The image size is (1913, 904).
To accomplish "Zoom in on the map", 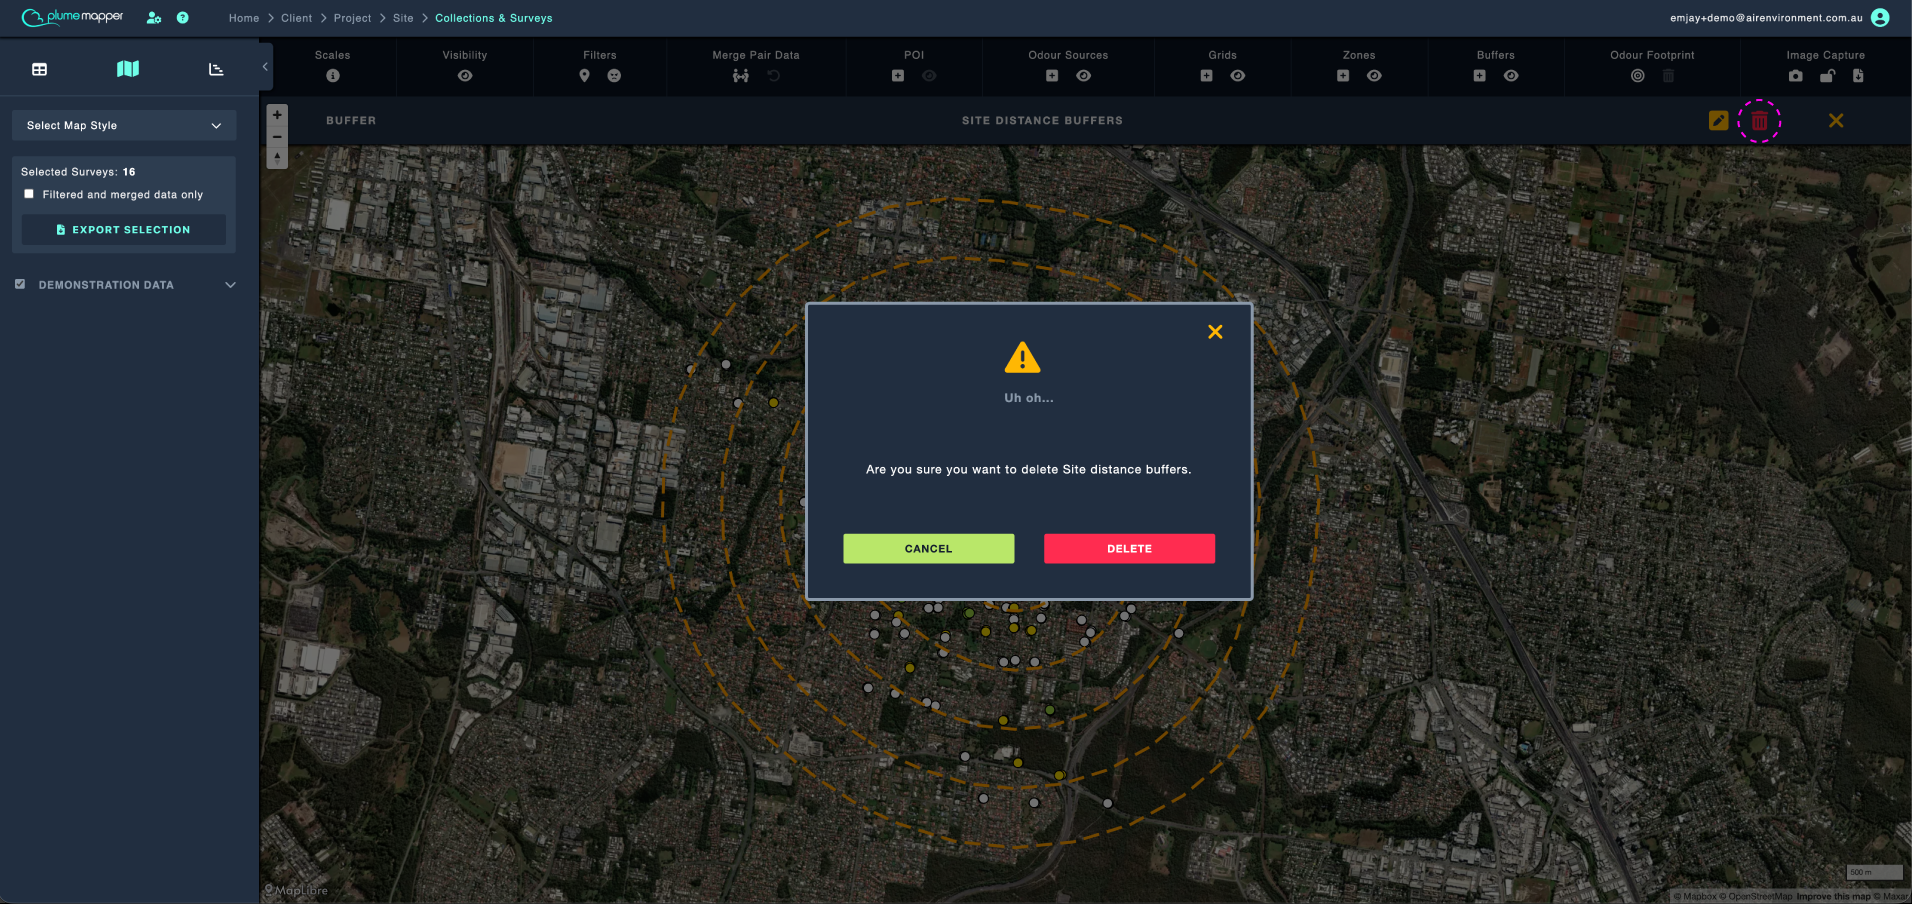I will pyautogui.click(x=278, y=115).
